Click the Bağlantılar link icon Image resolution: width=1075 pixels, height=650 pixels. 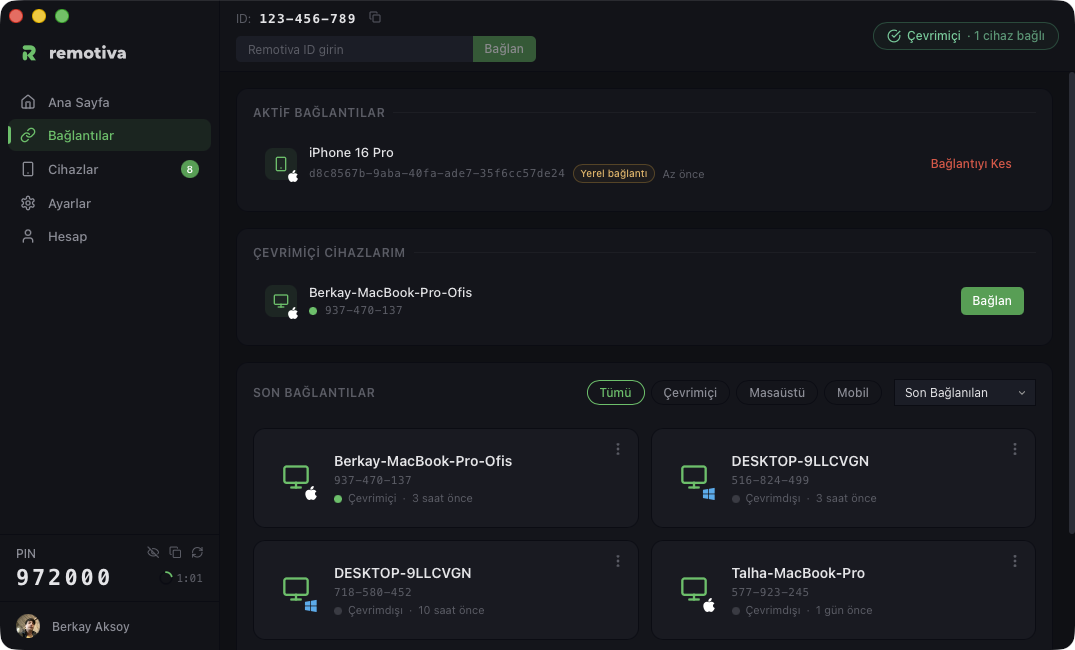click(x=28, y=135)
